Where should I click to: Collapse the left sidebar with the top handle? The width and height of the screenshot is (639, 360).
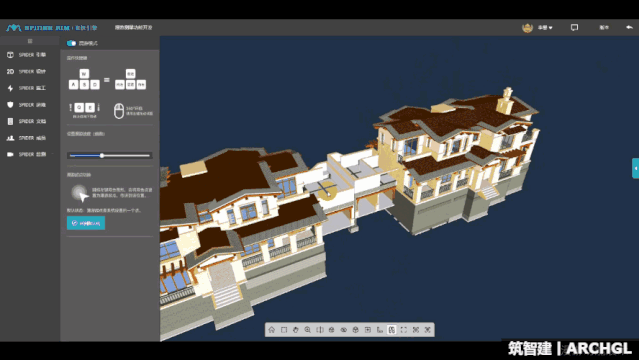[x=30, y=41]
